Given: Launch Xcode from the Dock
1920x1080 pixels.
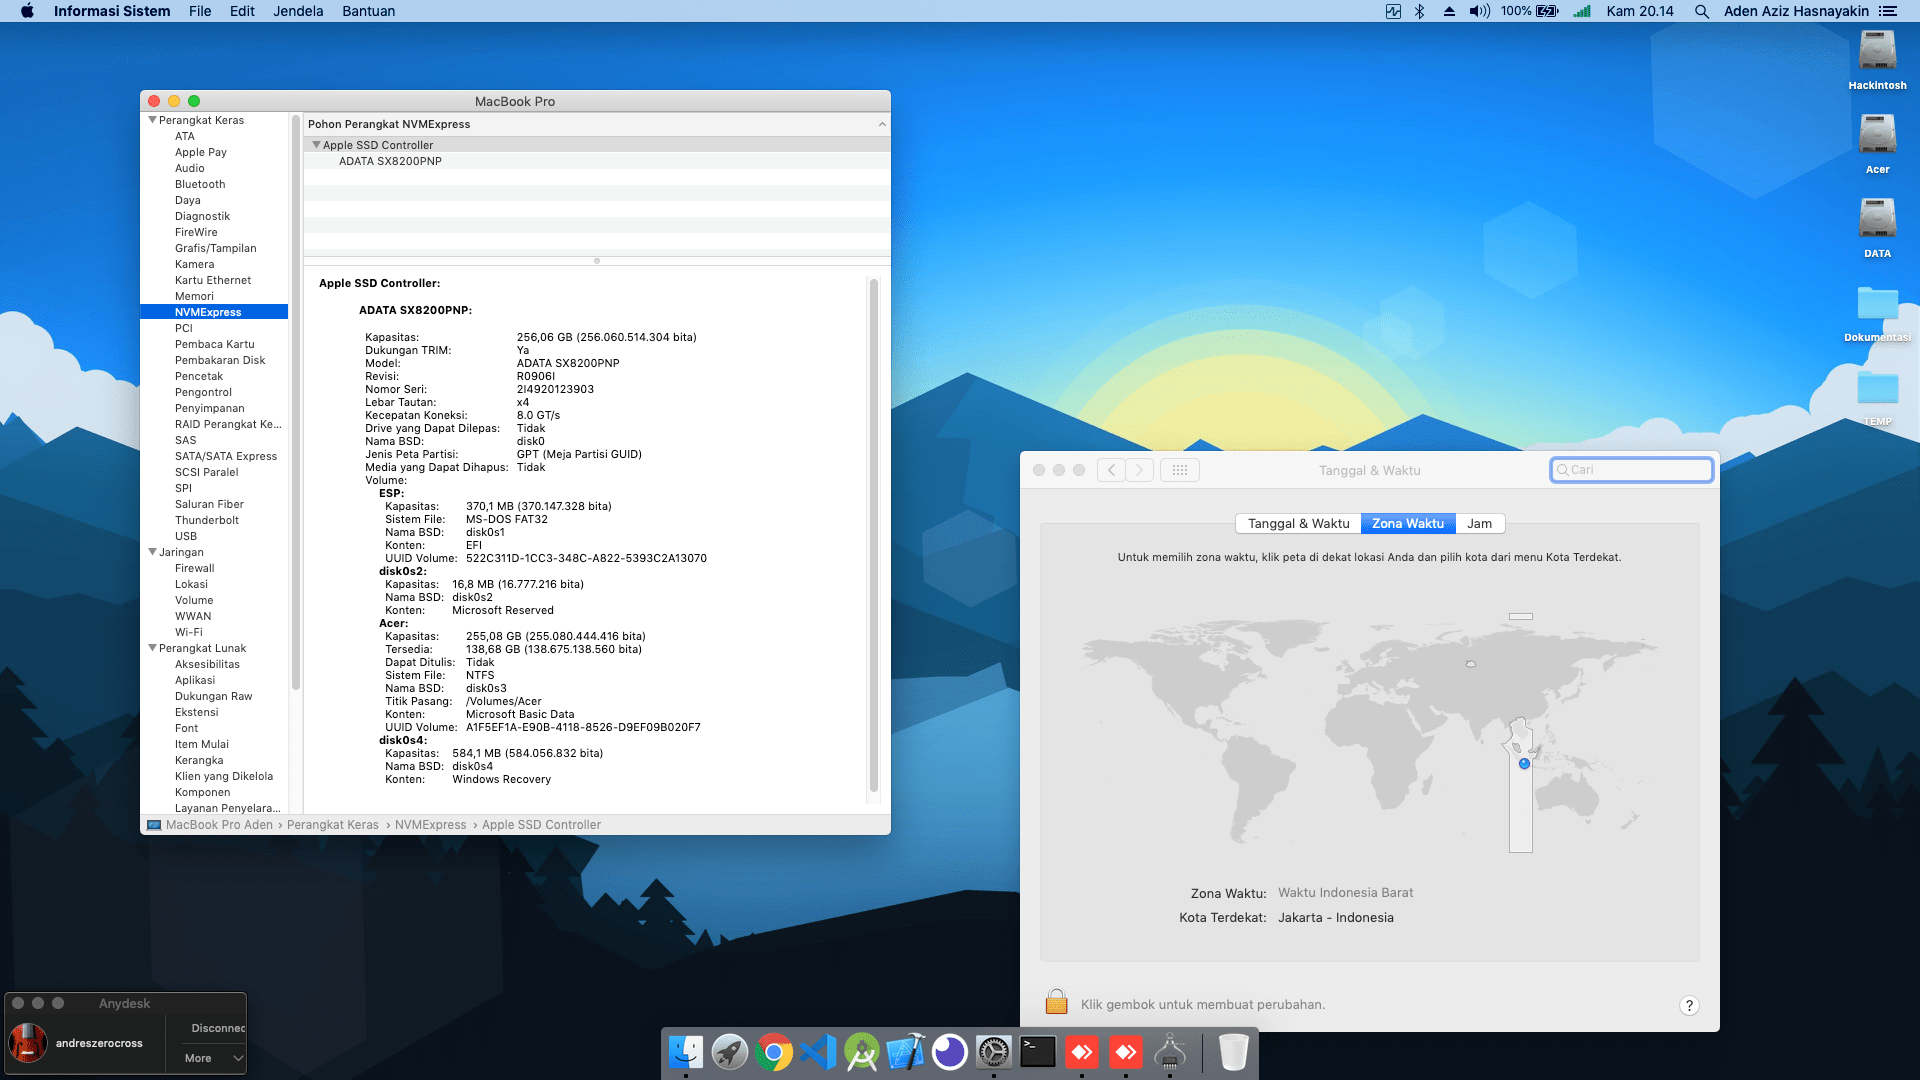Looking at the screenshot, I should (x=906, y=1052).
